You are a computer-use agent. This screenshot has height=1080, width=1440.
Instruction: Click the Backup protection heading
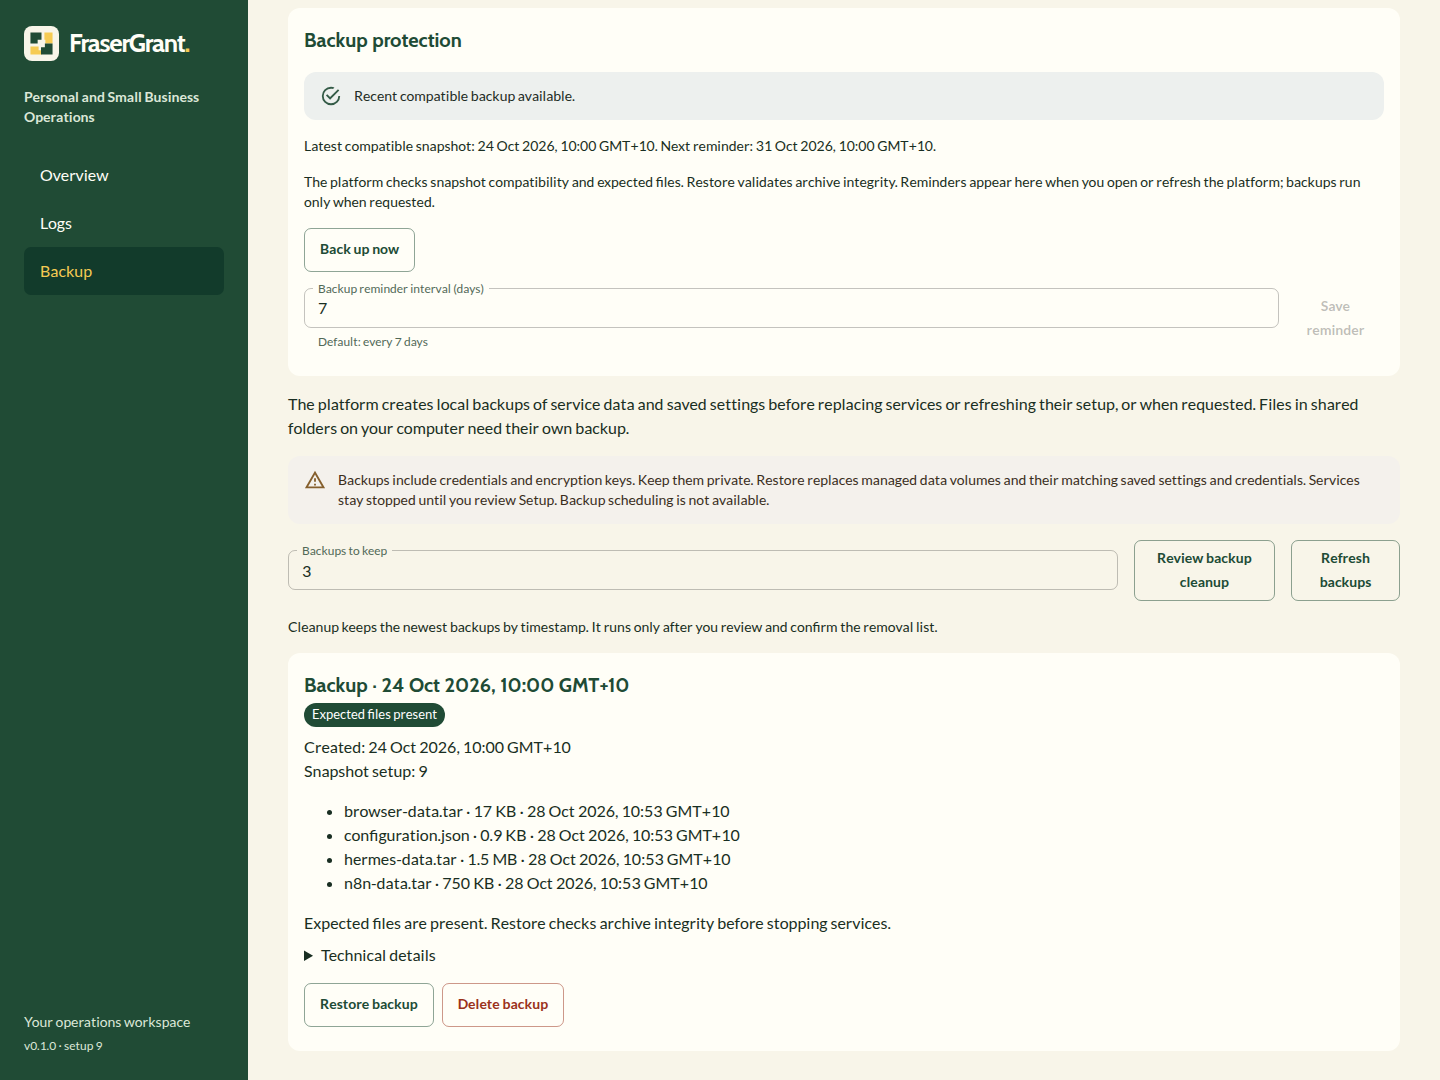[x=383, y=41]
